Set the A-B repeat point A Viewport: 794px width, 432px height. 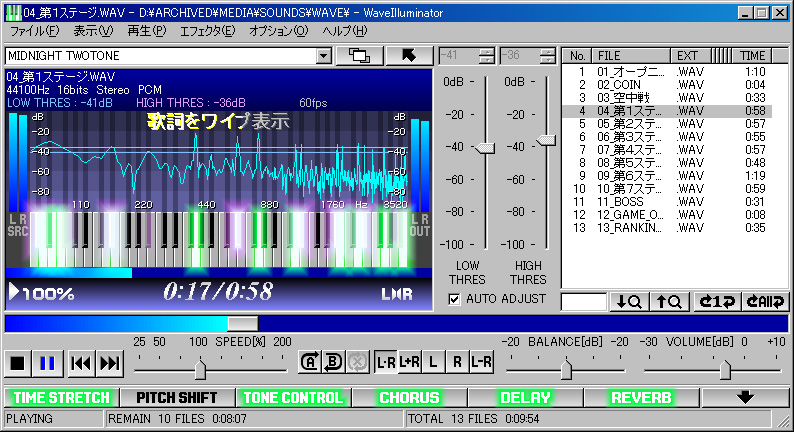(x=310, y=363)
